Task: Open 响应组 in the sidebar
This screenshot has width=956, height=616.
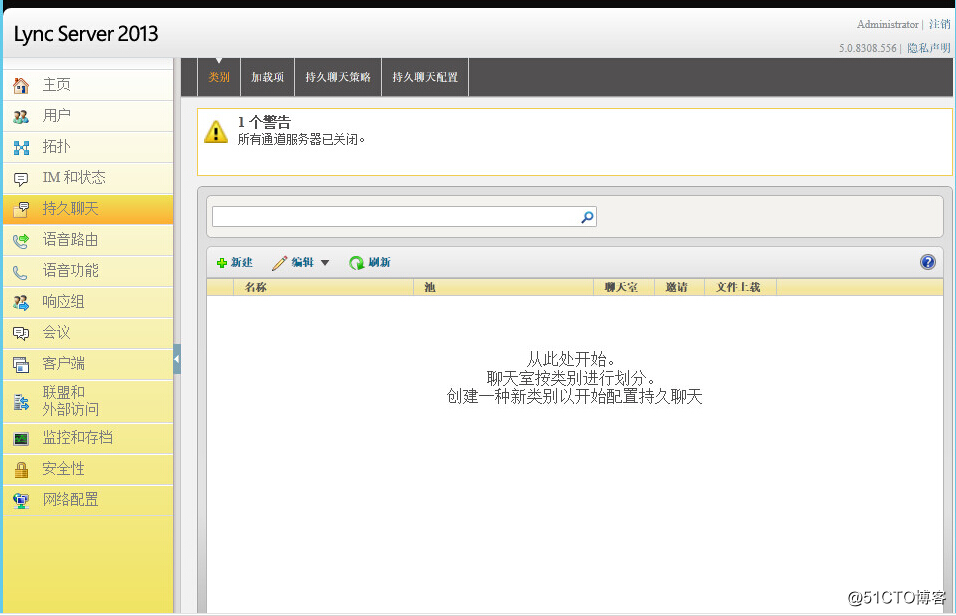Action: [88, 303]
